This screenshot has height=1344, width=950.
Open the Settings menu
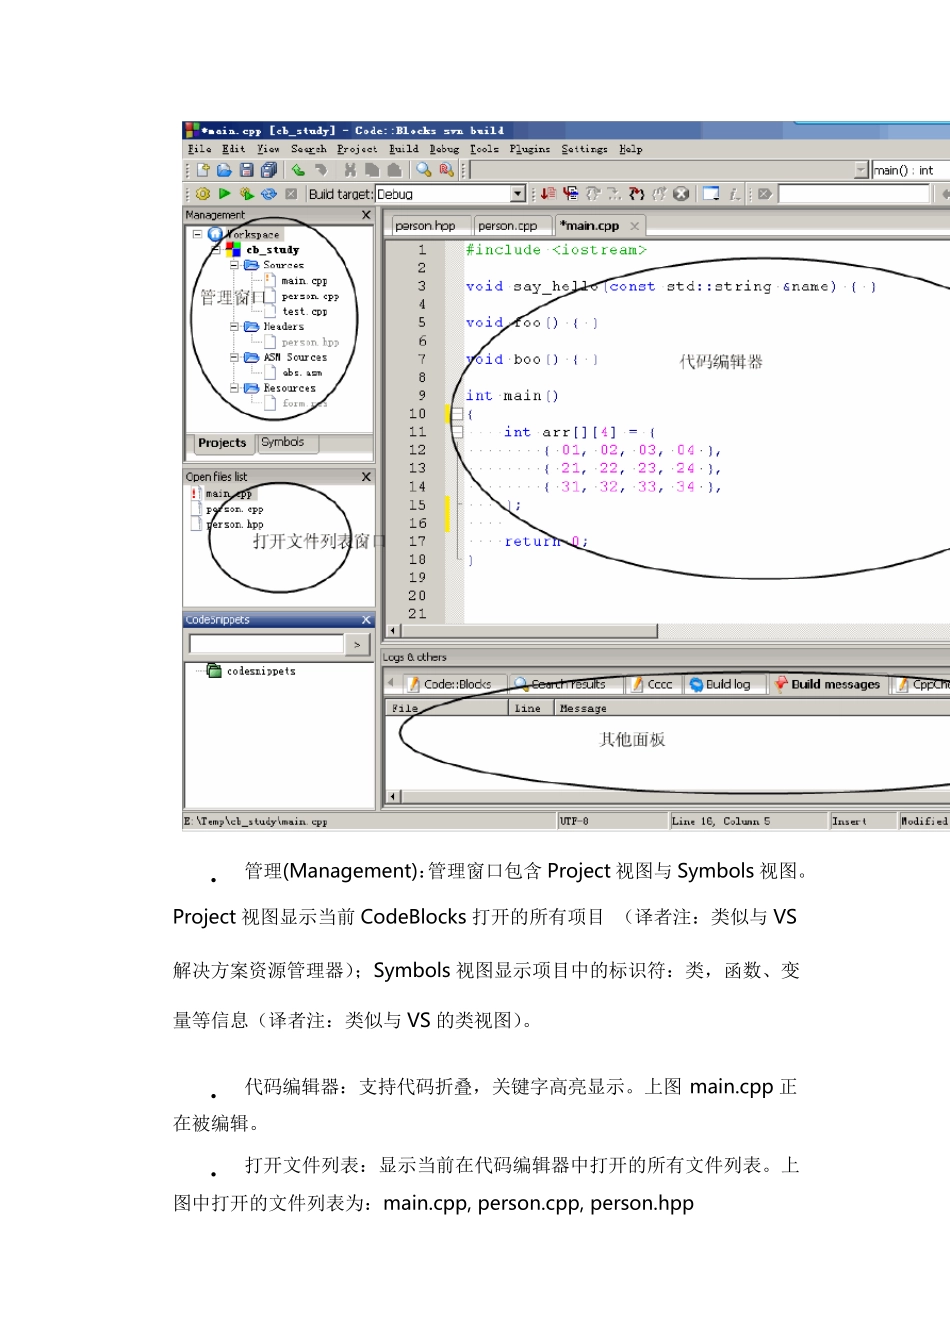click(584, 149)
